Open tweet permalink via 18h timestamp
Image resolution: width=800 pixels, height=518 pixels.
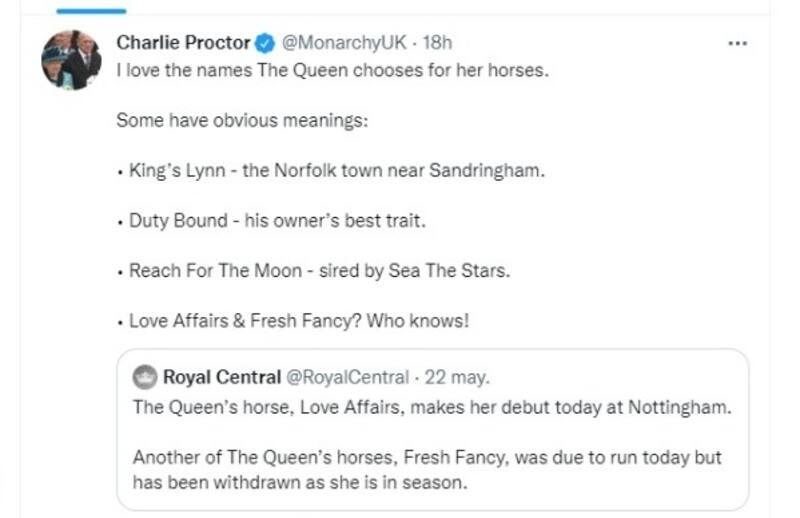point(439,43)
